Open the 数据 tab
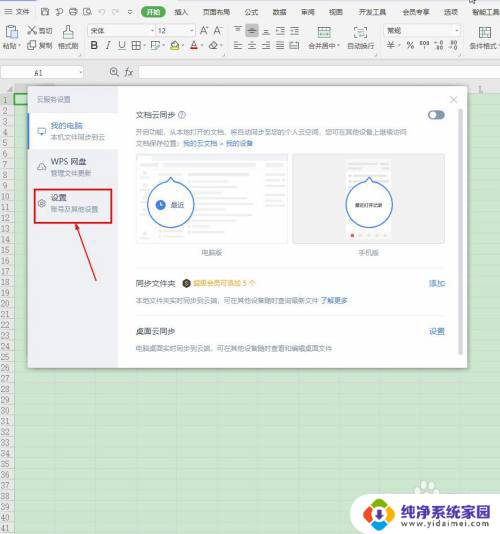Viewport: 500px width, 534px height. (279, 12)
